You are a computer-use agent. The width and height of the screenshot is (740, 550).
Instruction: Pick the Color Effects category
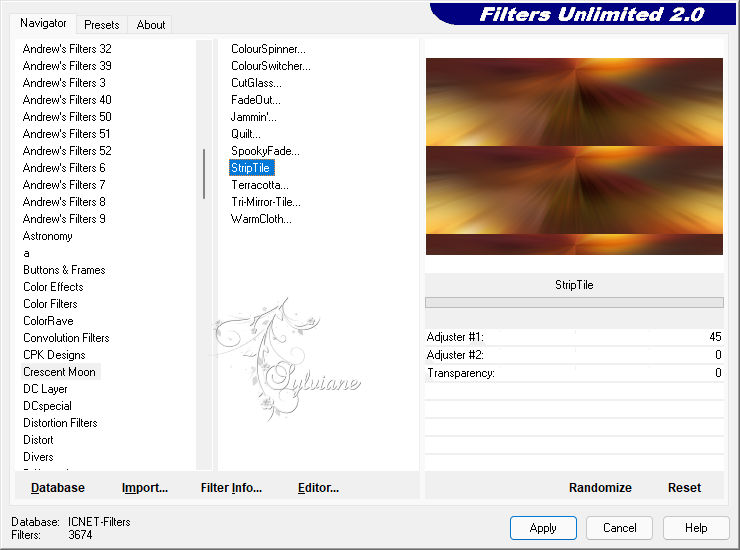click(x=53, y=287)
